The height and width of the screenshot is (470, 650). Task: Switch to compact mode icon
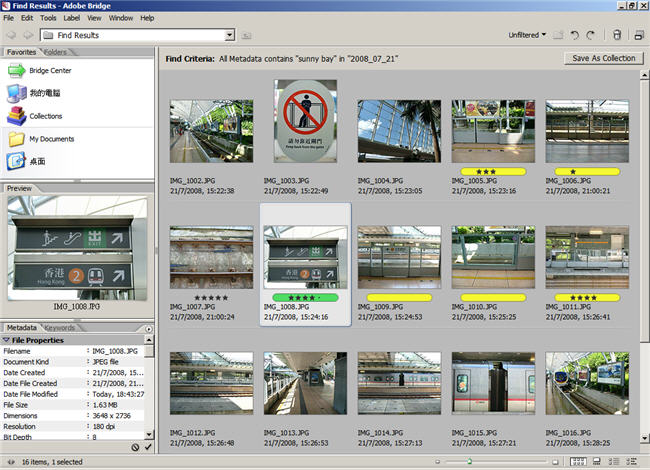(639, 36)
